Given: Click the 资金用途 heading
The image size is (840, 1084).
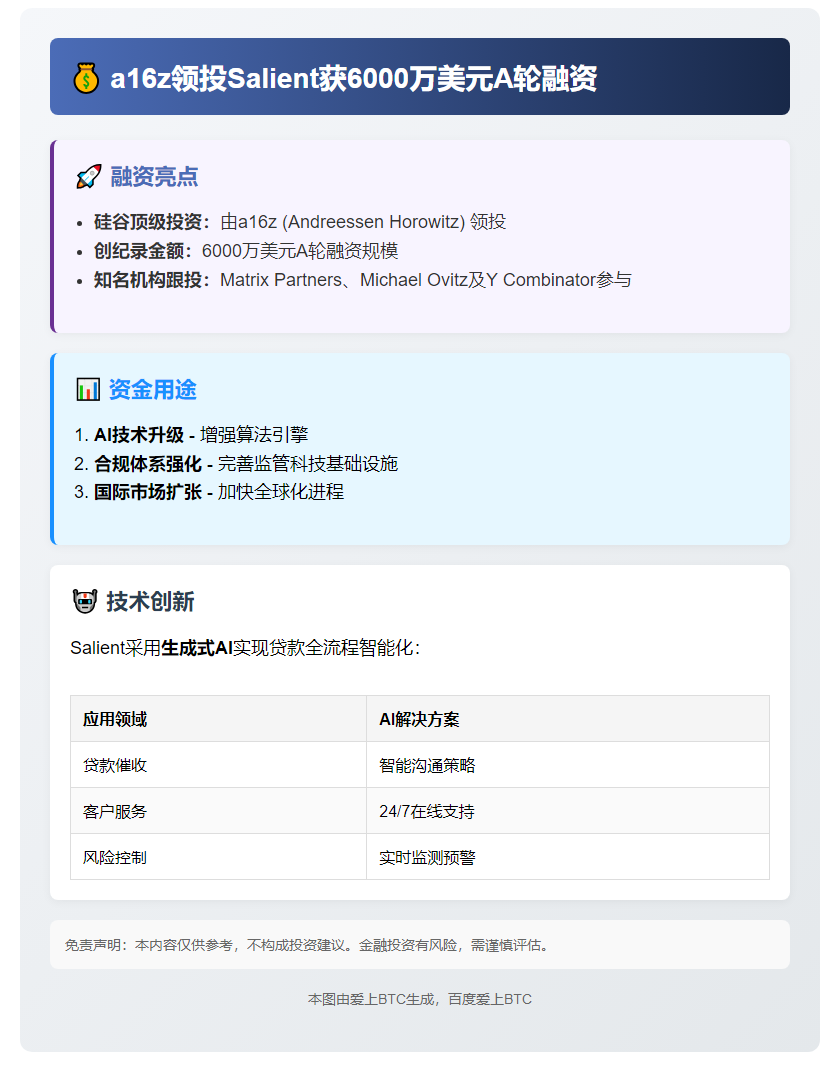Looking at the screenshot, I should click(x=153, y=390).
